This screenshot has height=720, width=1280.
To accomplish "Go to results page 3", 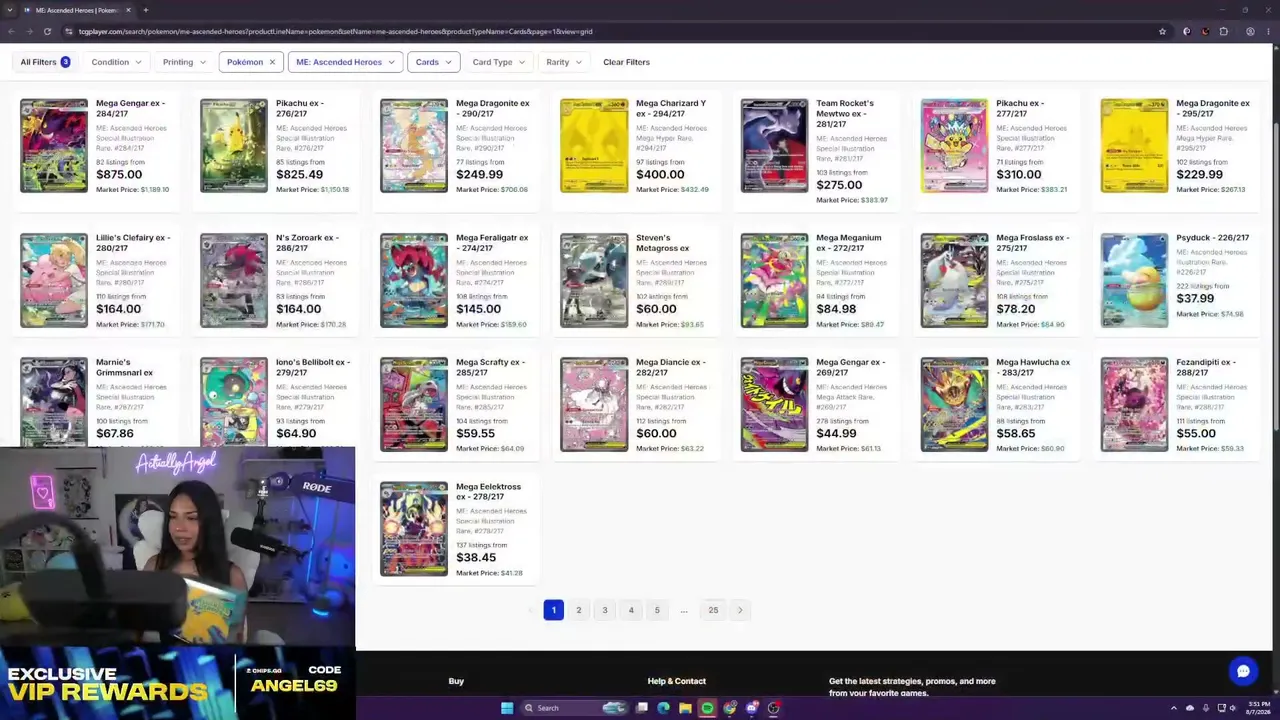I will tap(604, 610).
